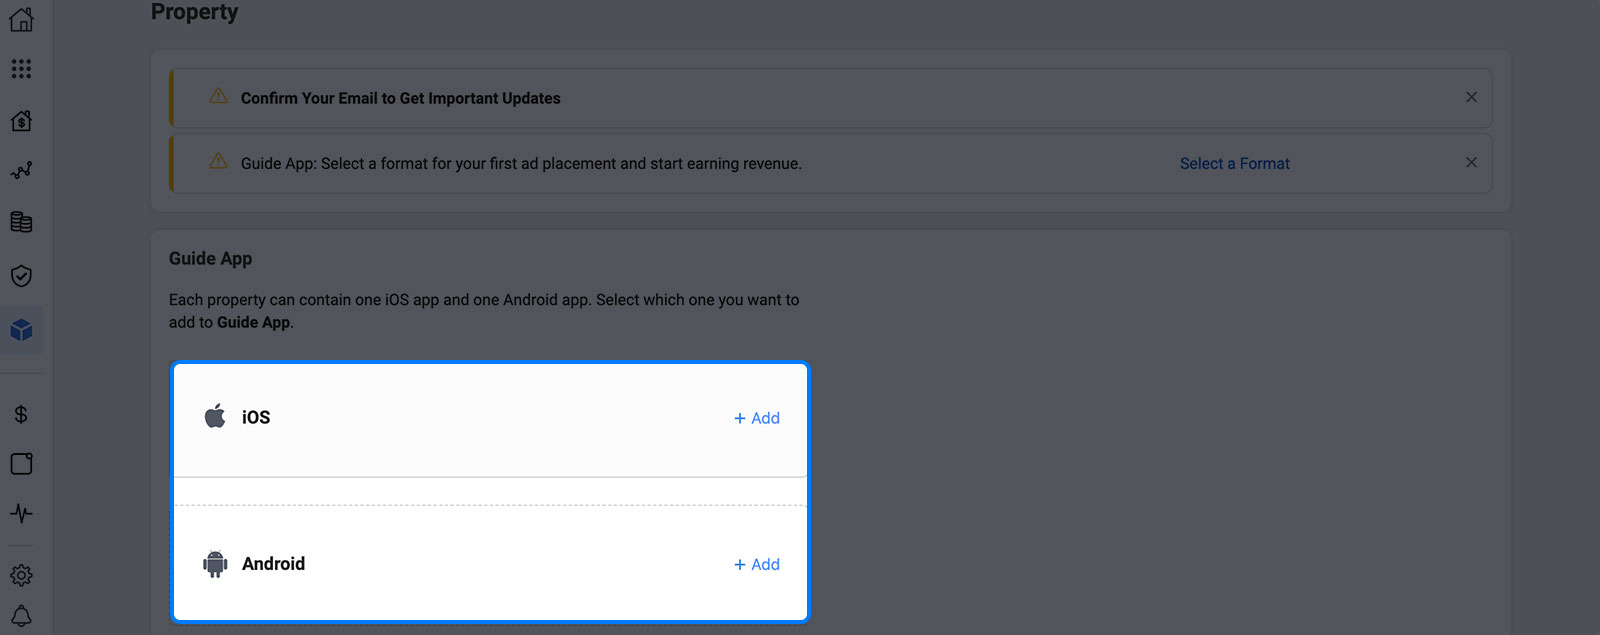Select the iOS platform row
Screen dimensions: 1600x635
(490, 419)
